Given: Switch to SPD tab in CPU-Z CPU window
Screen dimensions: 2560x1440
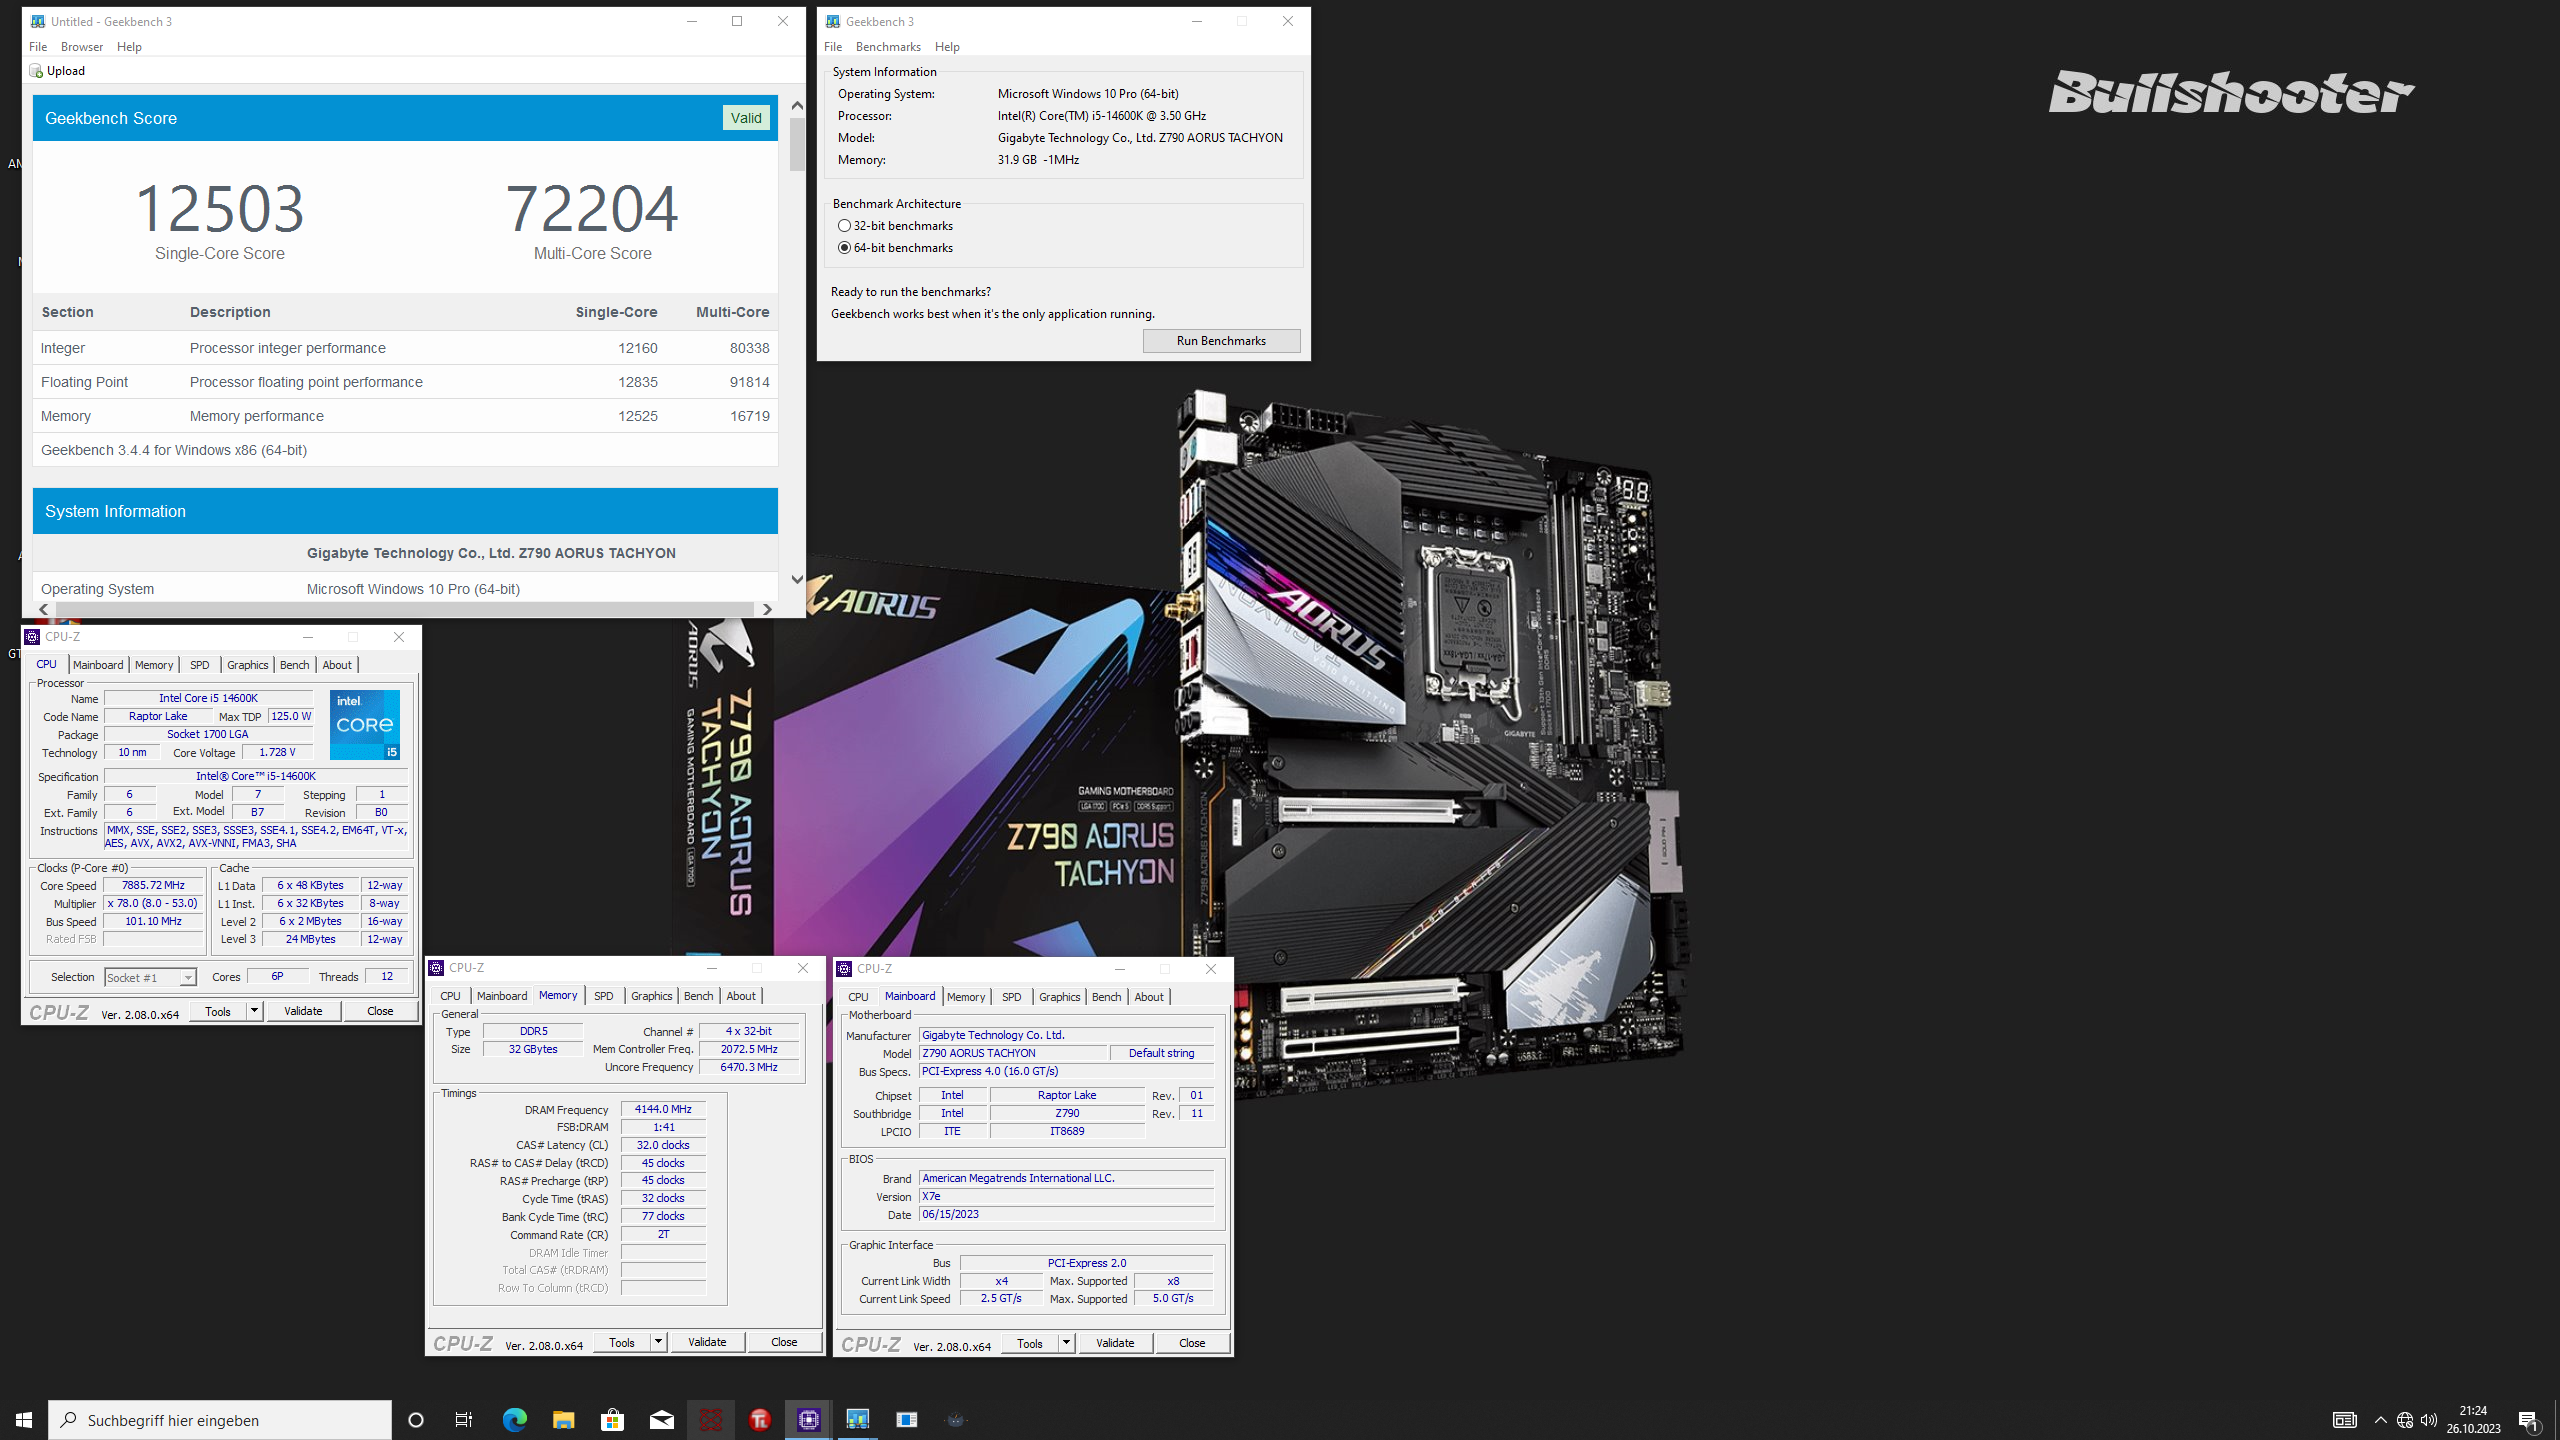Looking at the screenshot, I should click(200, 665).
